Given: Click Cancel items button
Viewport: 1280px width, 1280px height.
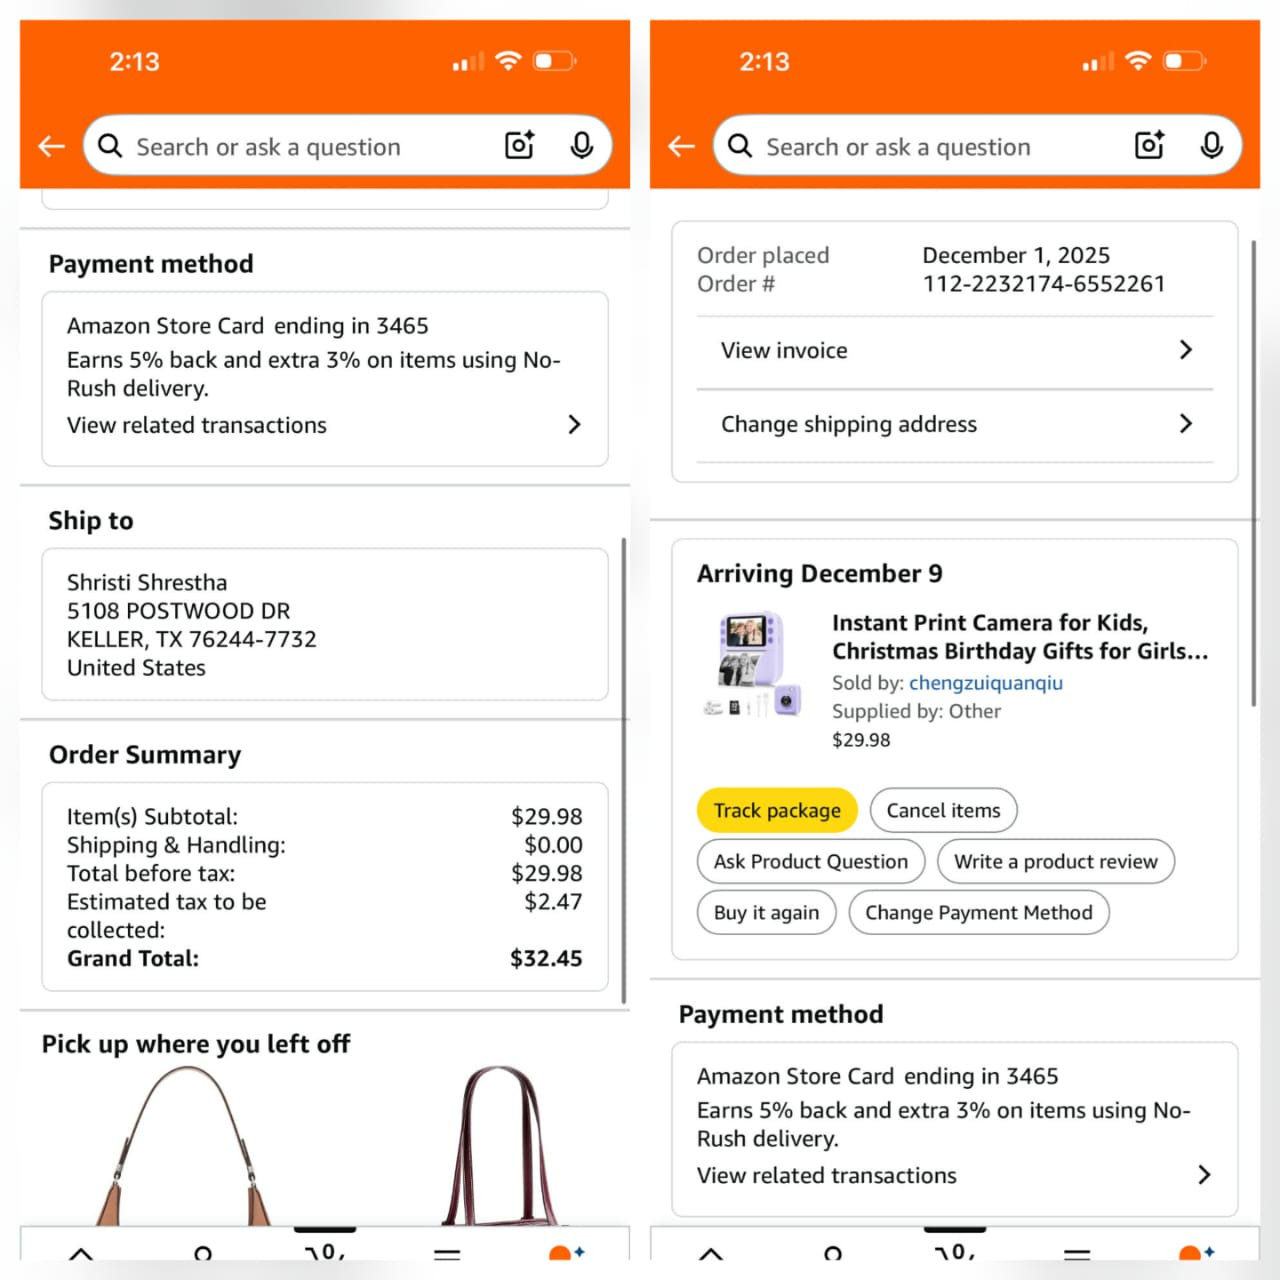Looking at the screenshot, I should [943, 810].
